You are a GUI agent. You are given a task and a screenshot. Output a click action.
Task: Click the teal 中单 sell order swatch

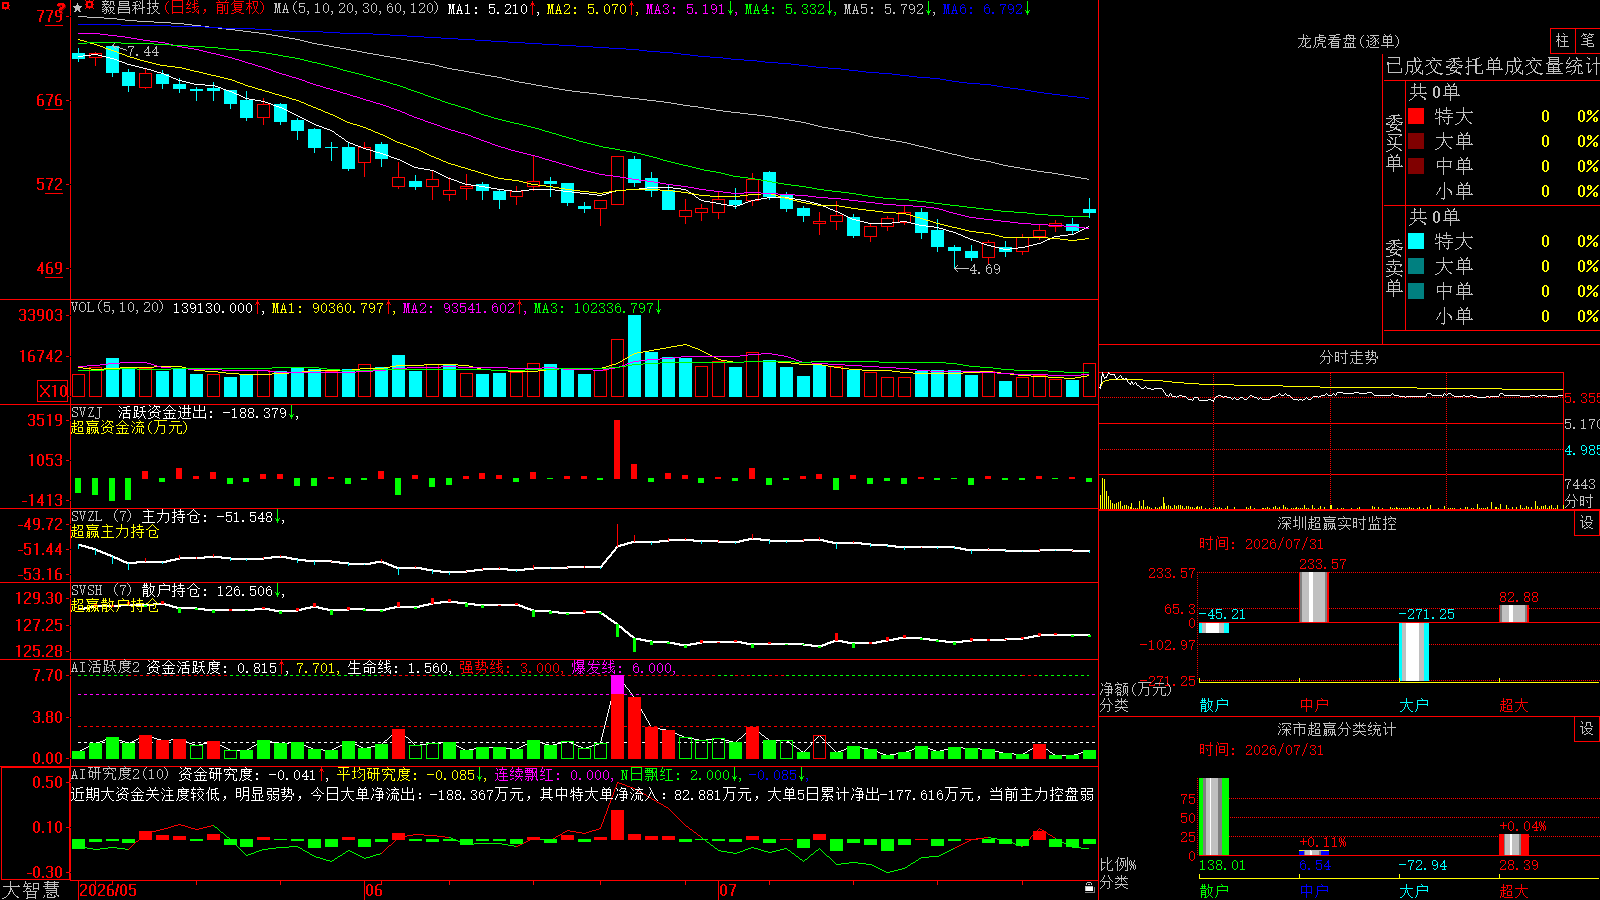[x=1416, y=291]
